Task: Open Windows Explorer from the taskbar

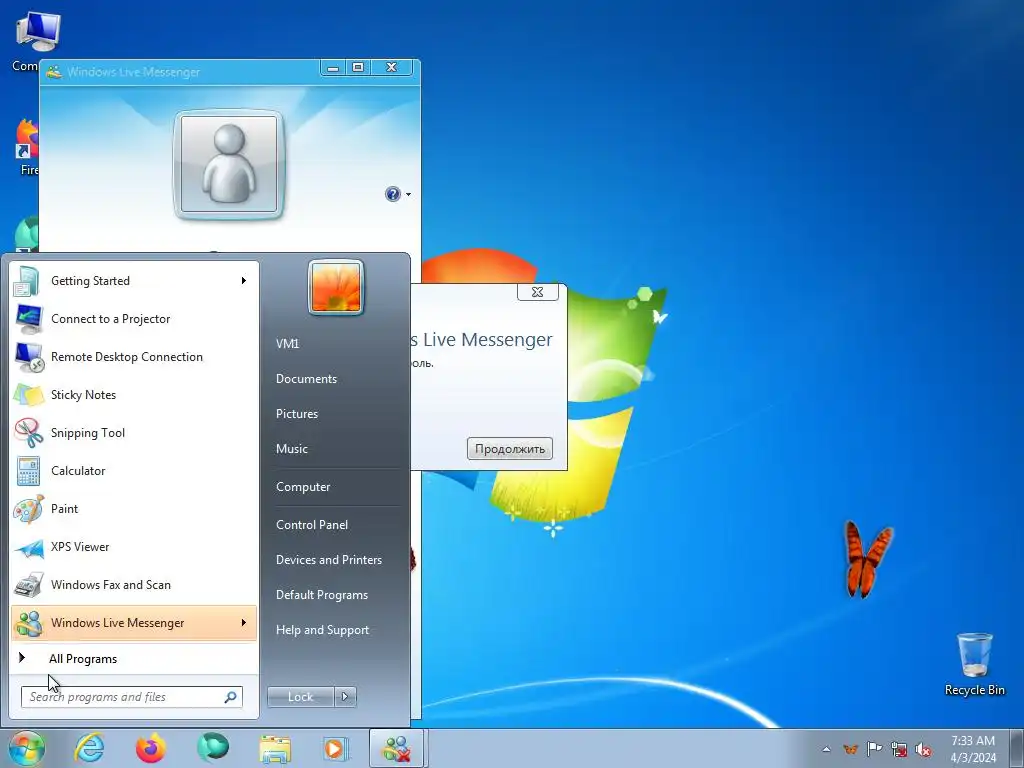Action: (x=275, y=748)
